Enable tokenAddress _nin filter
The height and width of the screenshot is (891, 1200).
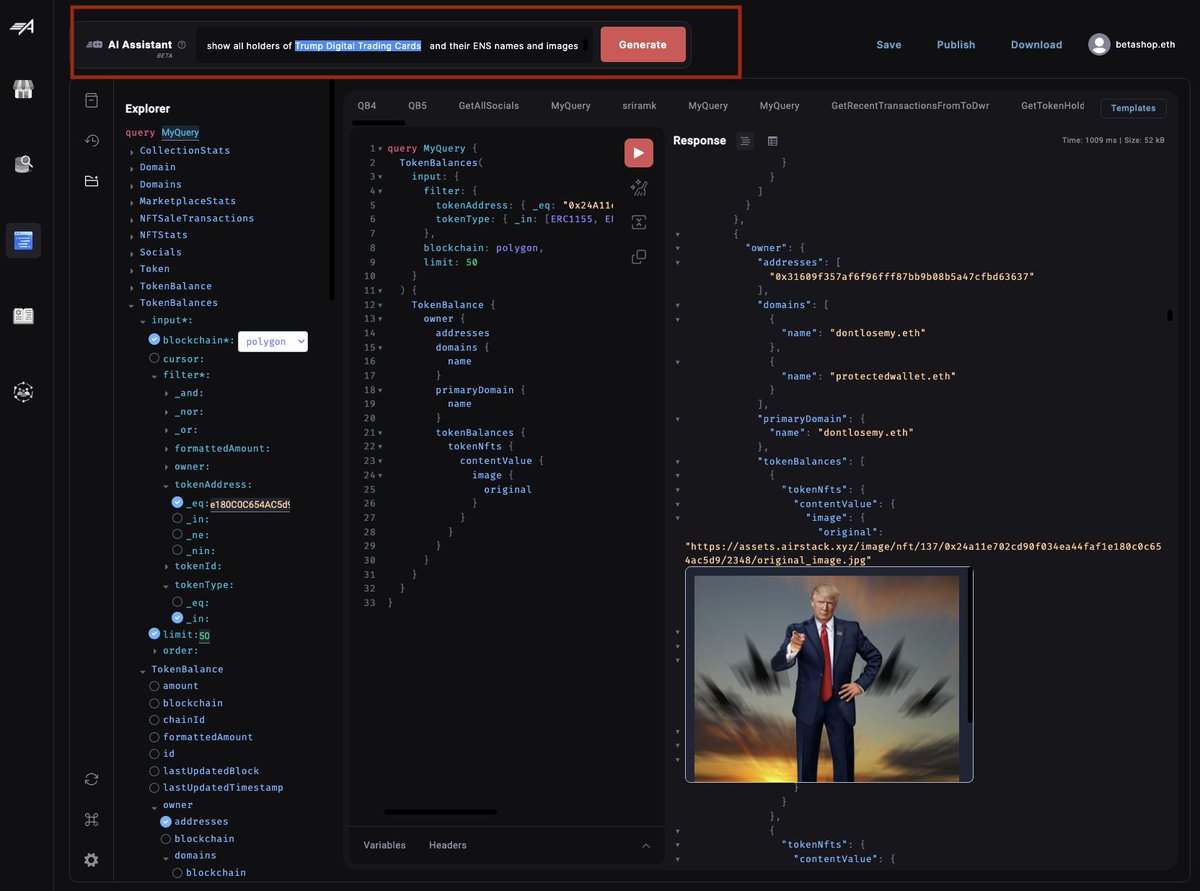click(x=178, y=550)
